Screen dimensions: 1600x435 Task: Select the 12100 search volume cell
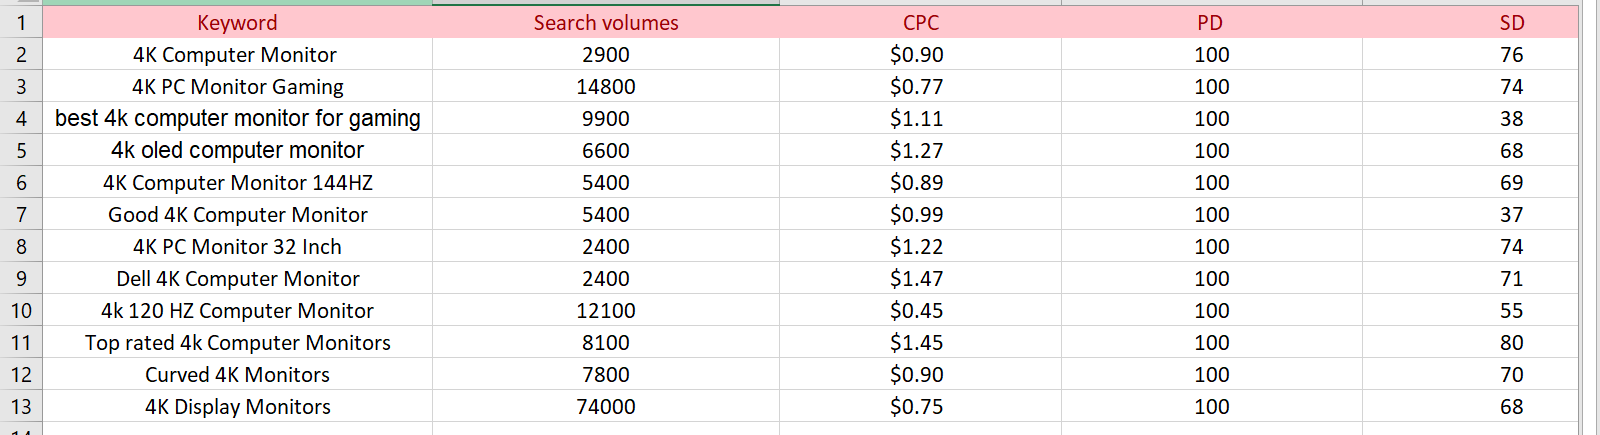coord(606,311)
